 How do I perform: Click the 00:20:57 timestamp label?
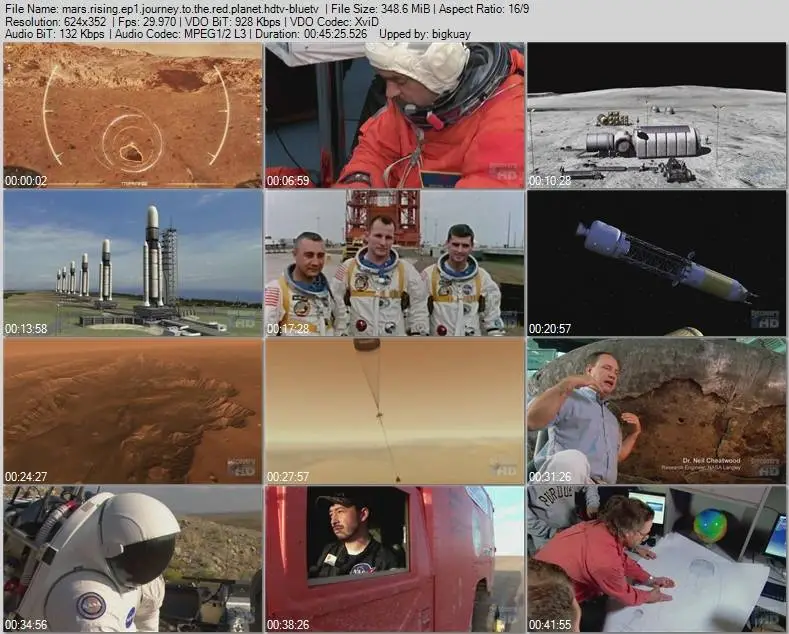[550, 329]
